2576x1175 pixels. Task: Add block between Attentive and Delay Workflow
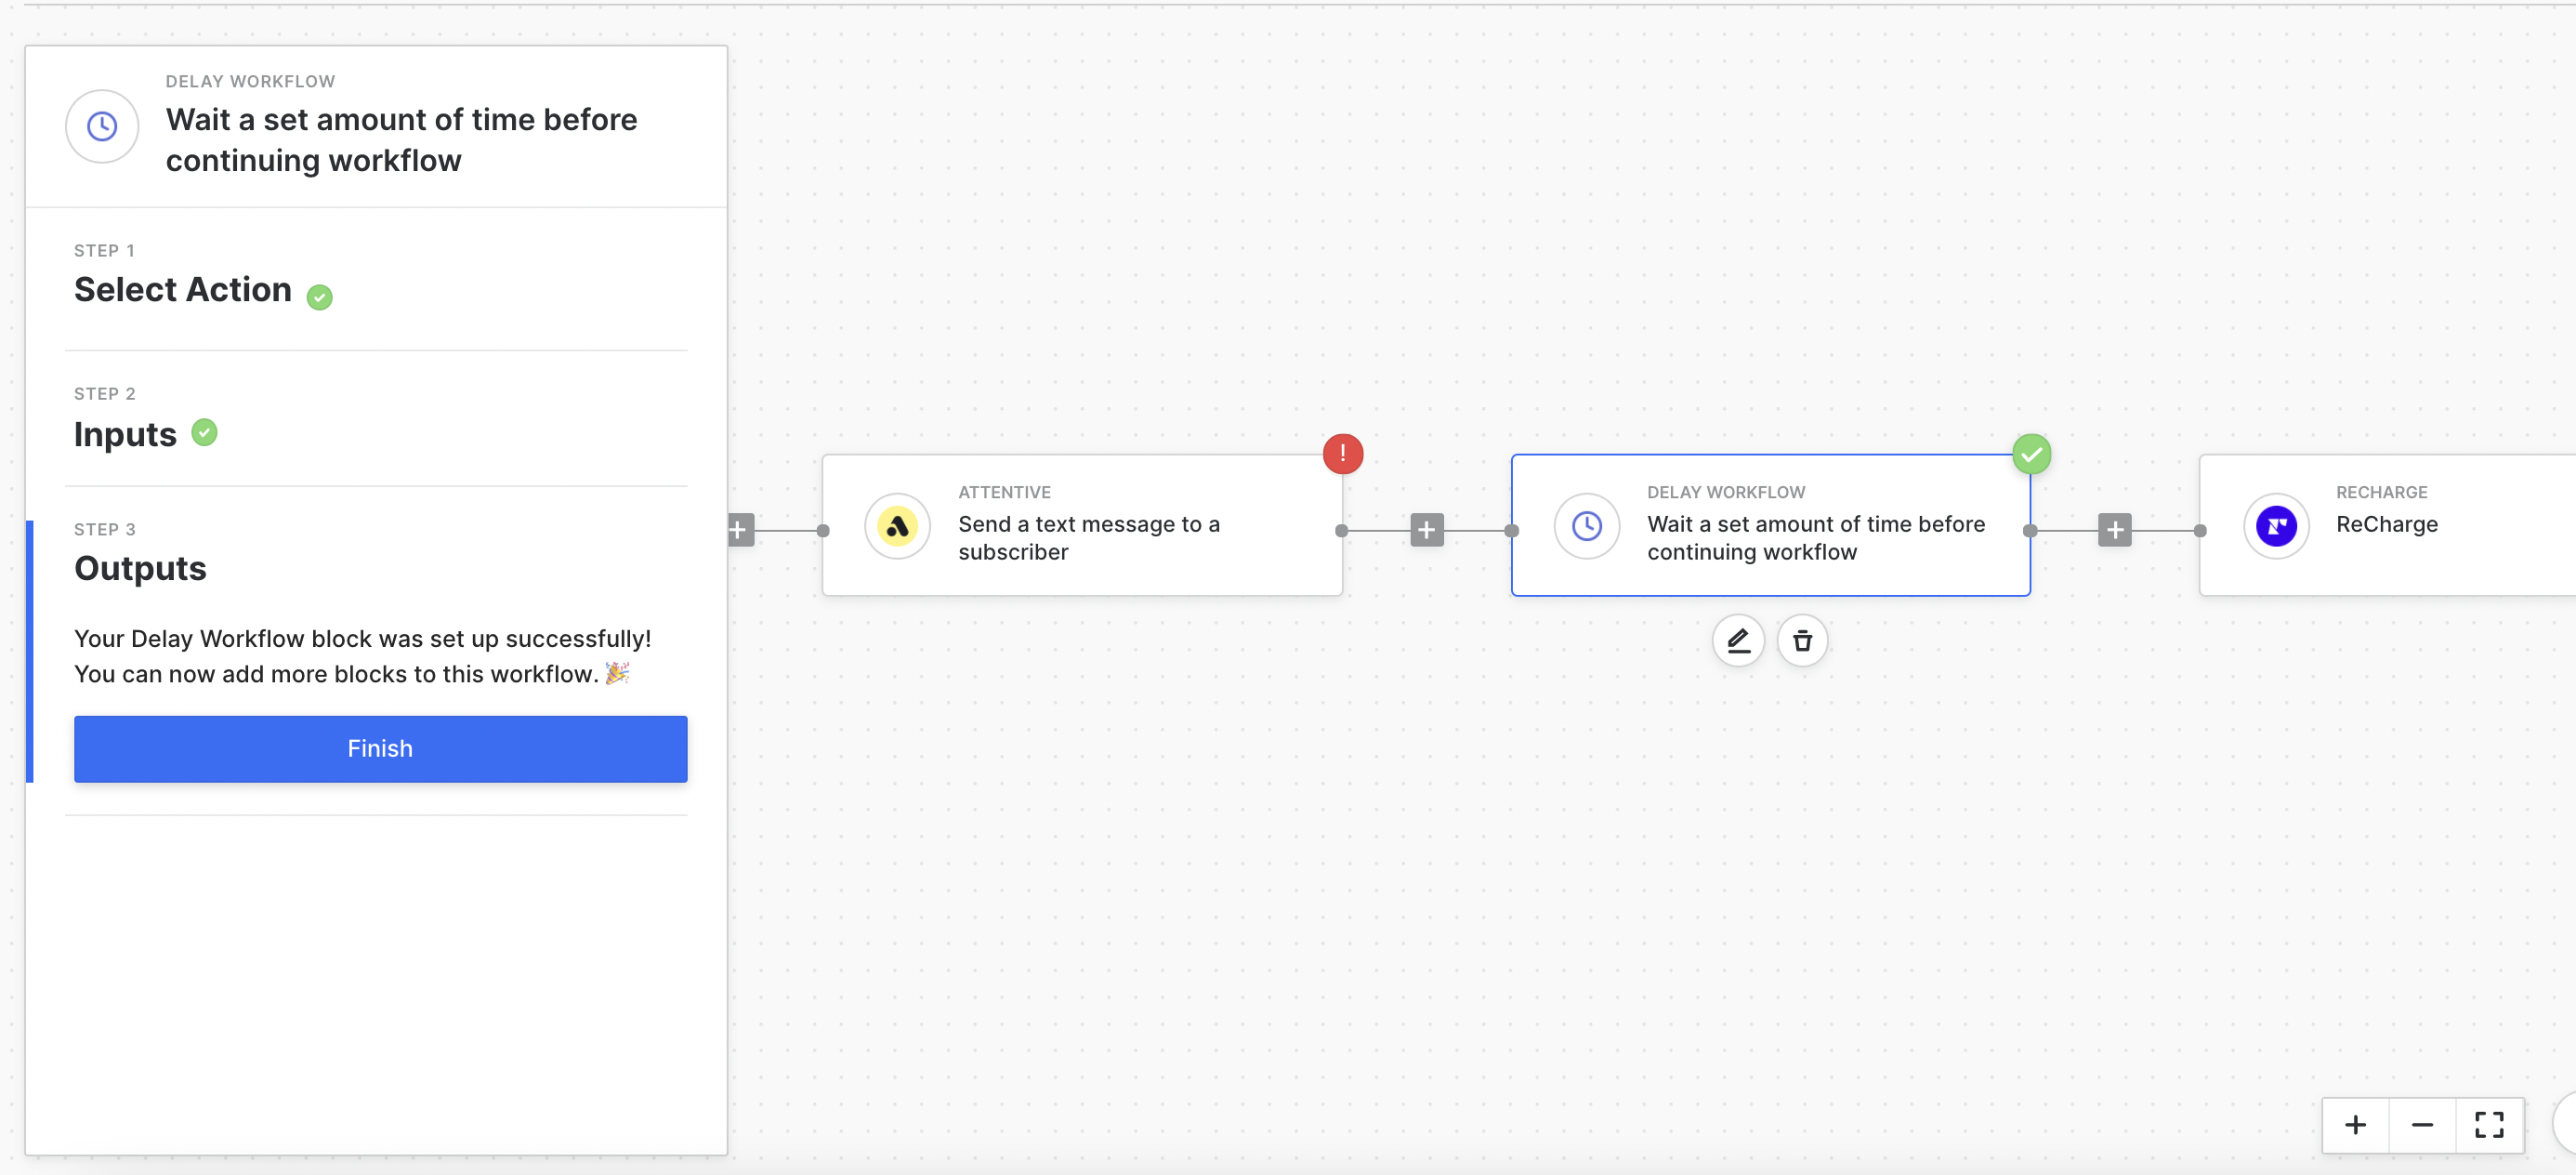pyautogui.click(x=1426, y=530)
